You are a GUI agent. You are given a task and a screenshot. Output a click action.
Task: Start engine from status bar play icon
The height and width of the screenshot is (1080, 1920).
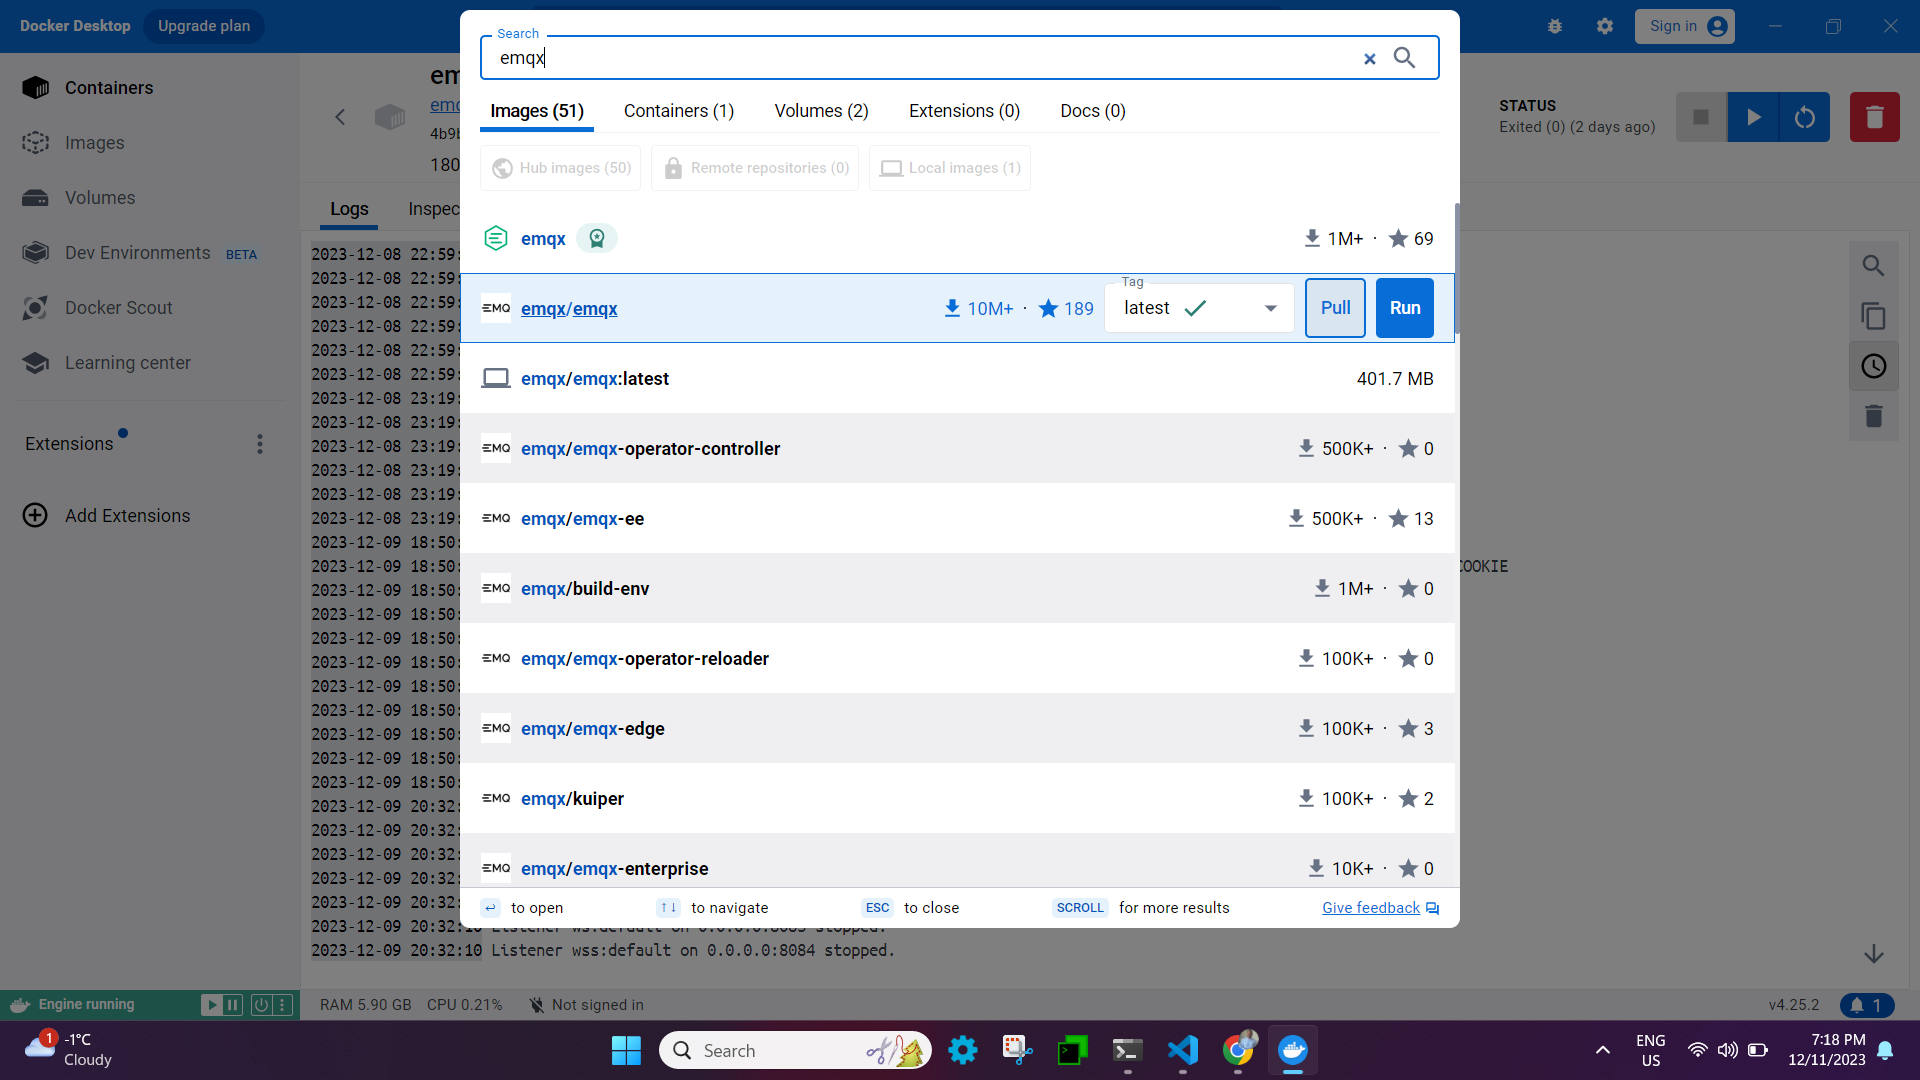210,1005
